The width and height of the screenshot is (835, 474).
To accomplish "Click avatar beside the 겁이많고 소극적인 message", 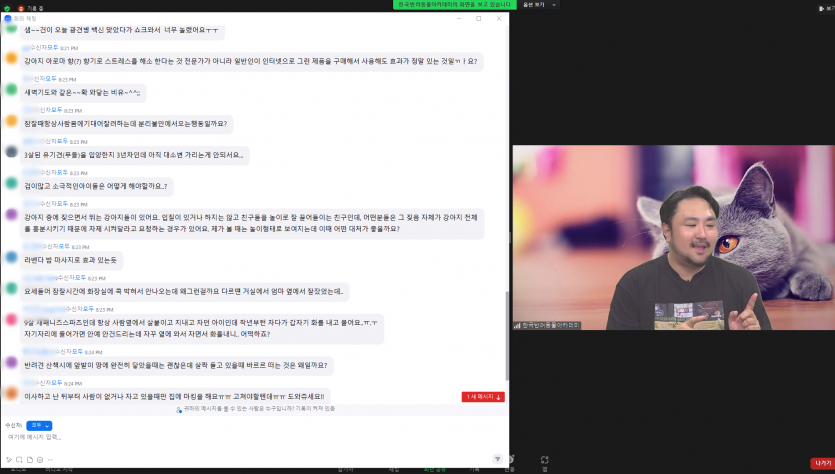I will click(11, 183).
